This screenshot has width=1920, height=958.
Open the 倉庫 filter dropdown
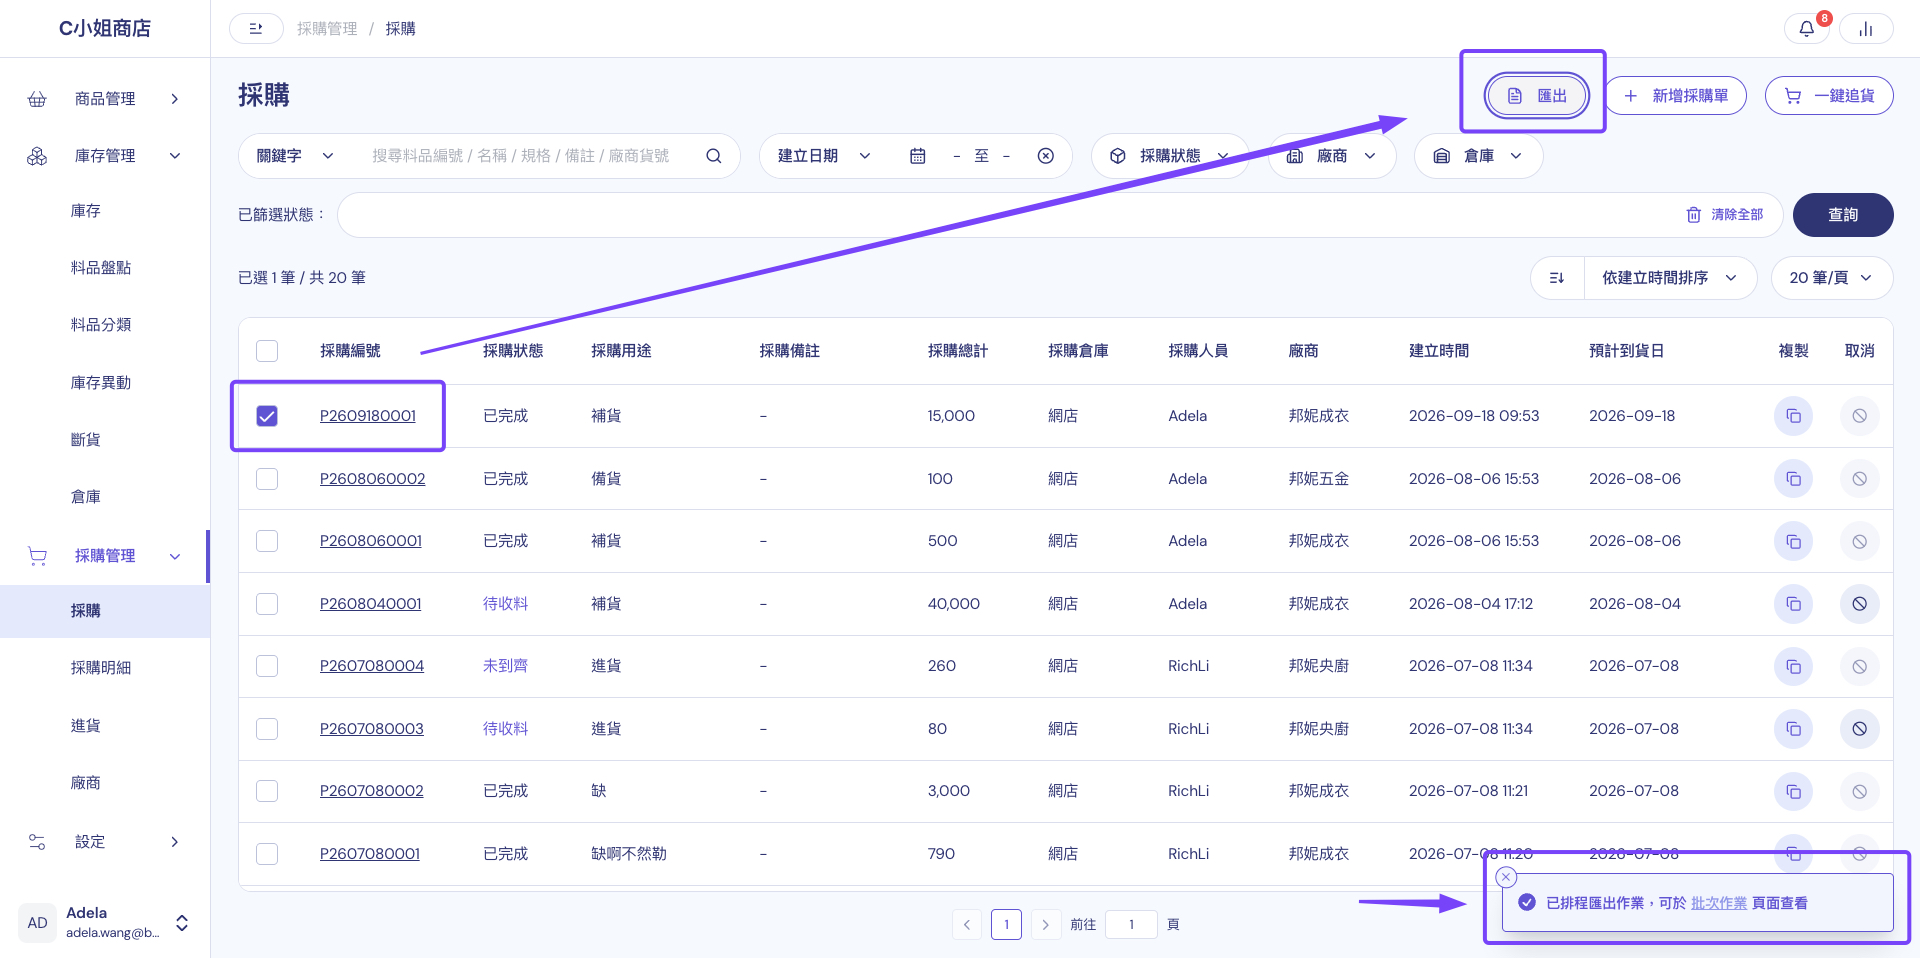pyautogui.click(x=1478, y=156)
